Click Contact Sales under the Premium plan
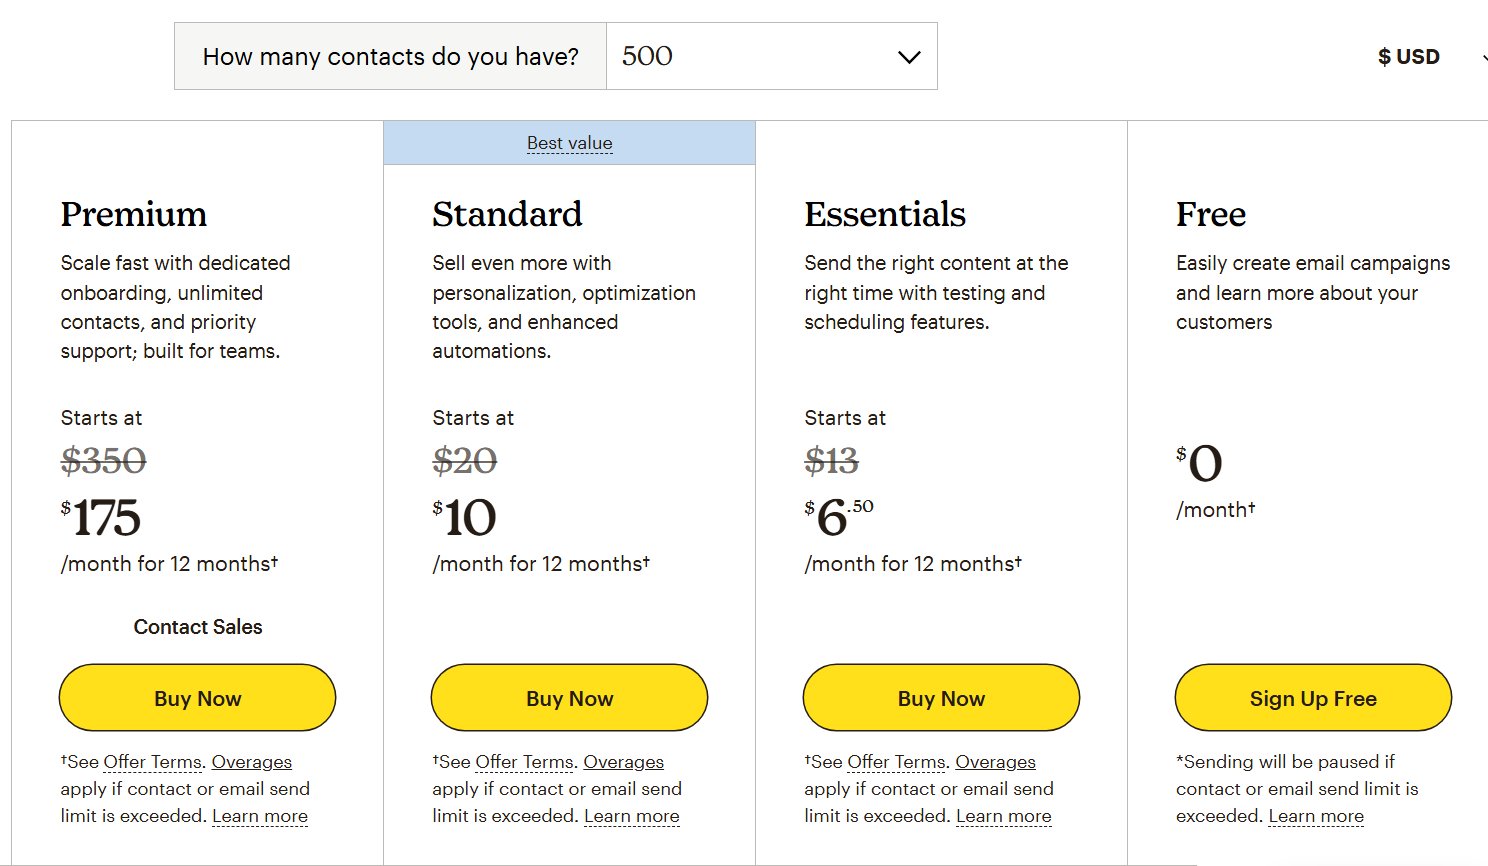 (198, 627)
